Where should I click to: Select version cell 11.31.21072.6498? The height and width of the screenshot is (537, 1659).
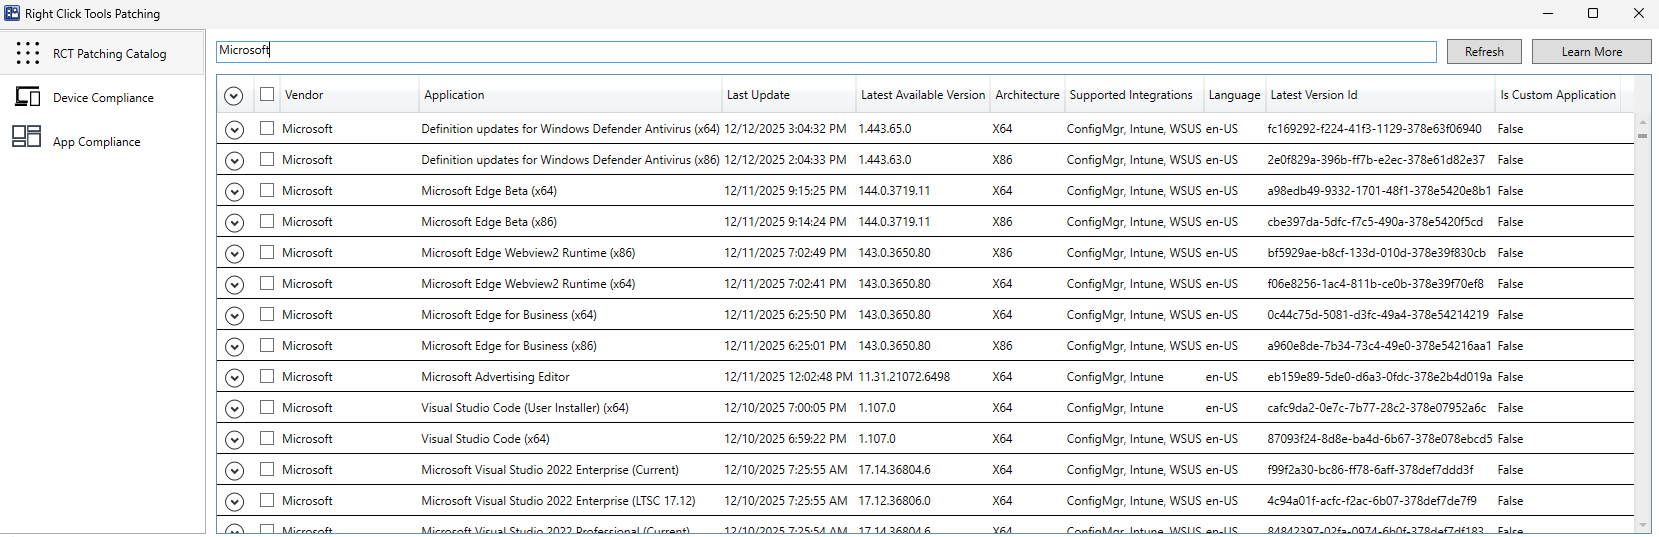[904, 377]
